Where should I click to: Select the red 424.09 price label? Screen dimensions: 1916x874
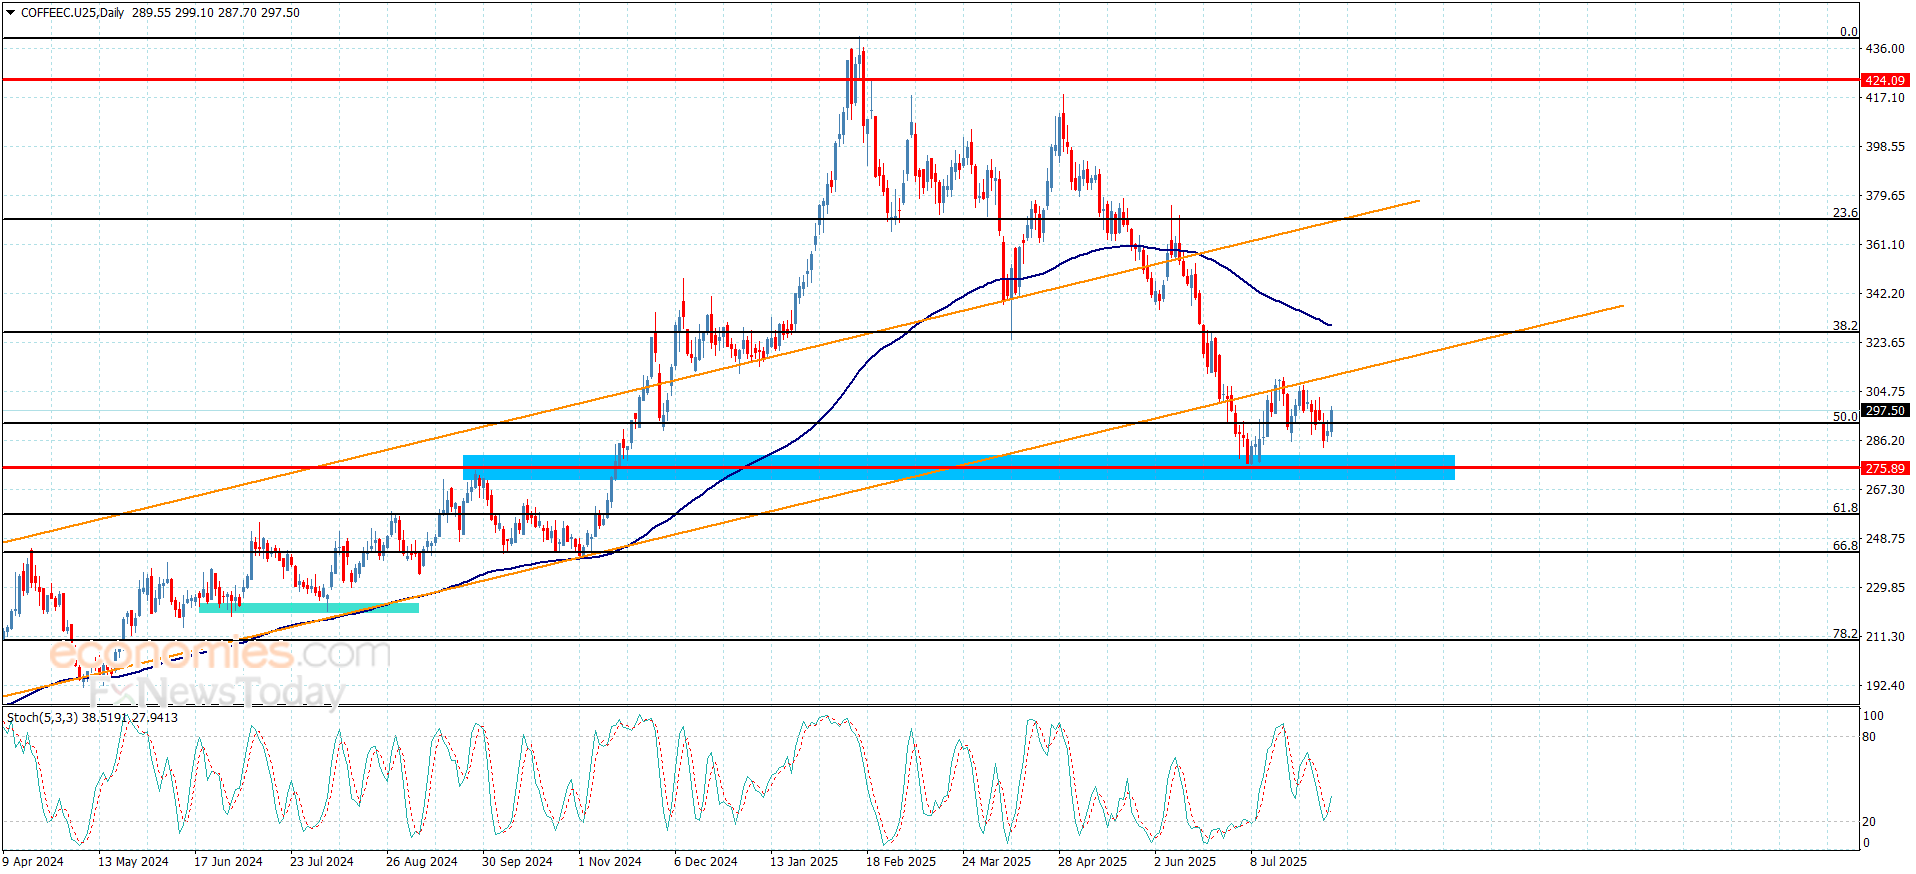[1885, 80]
